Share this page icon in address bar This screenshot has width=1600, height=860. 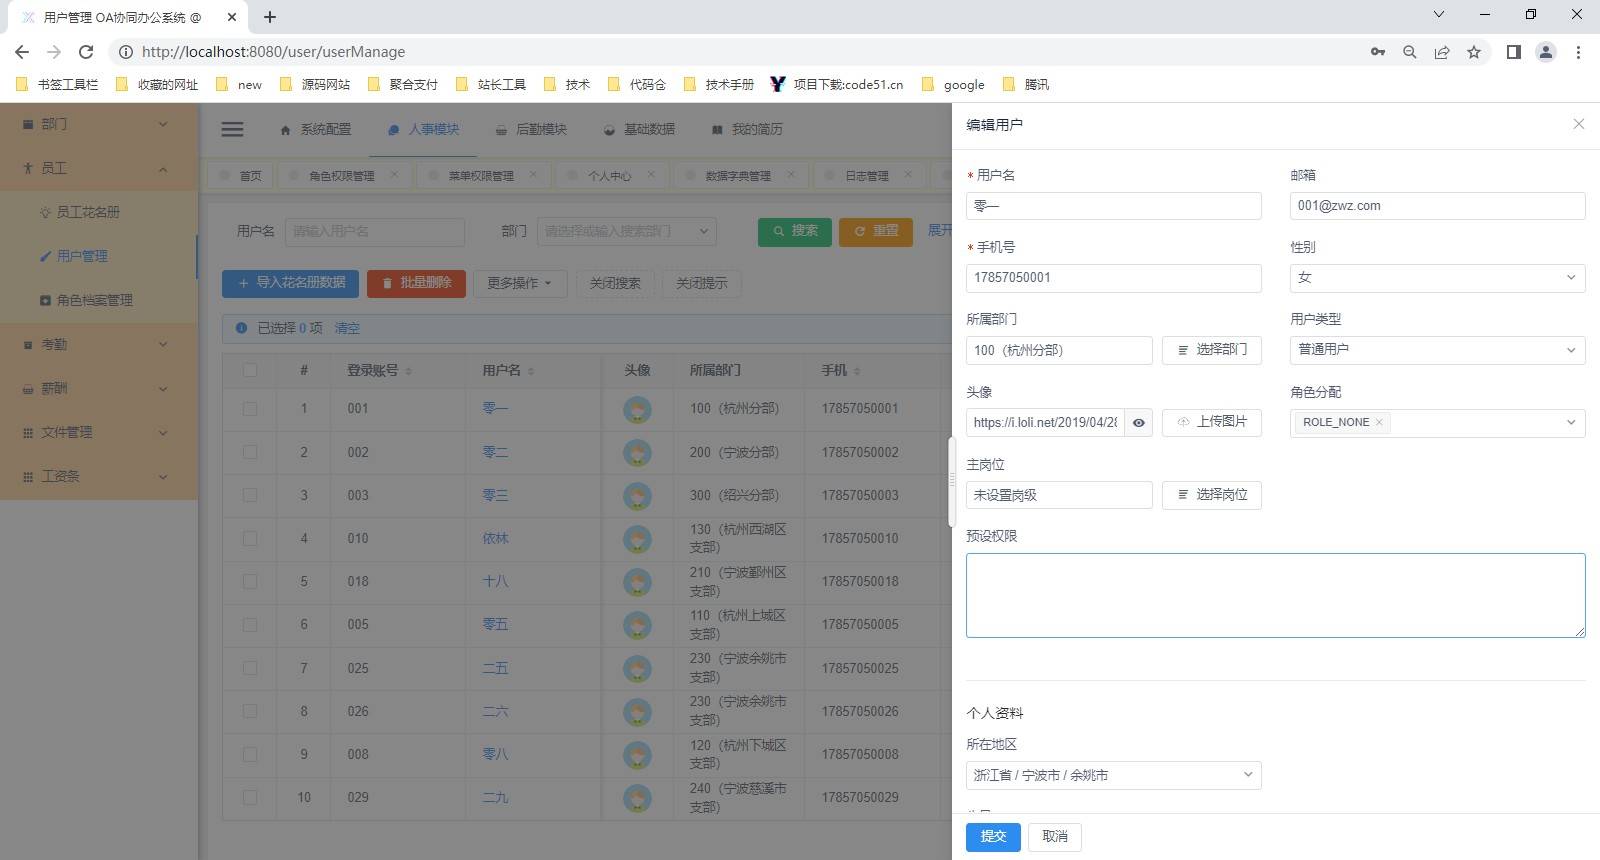tap(1442, 52)
